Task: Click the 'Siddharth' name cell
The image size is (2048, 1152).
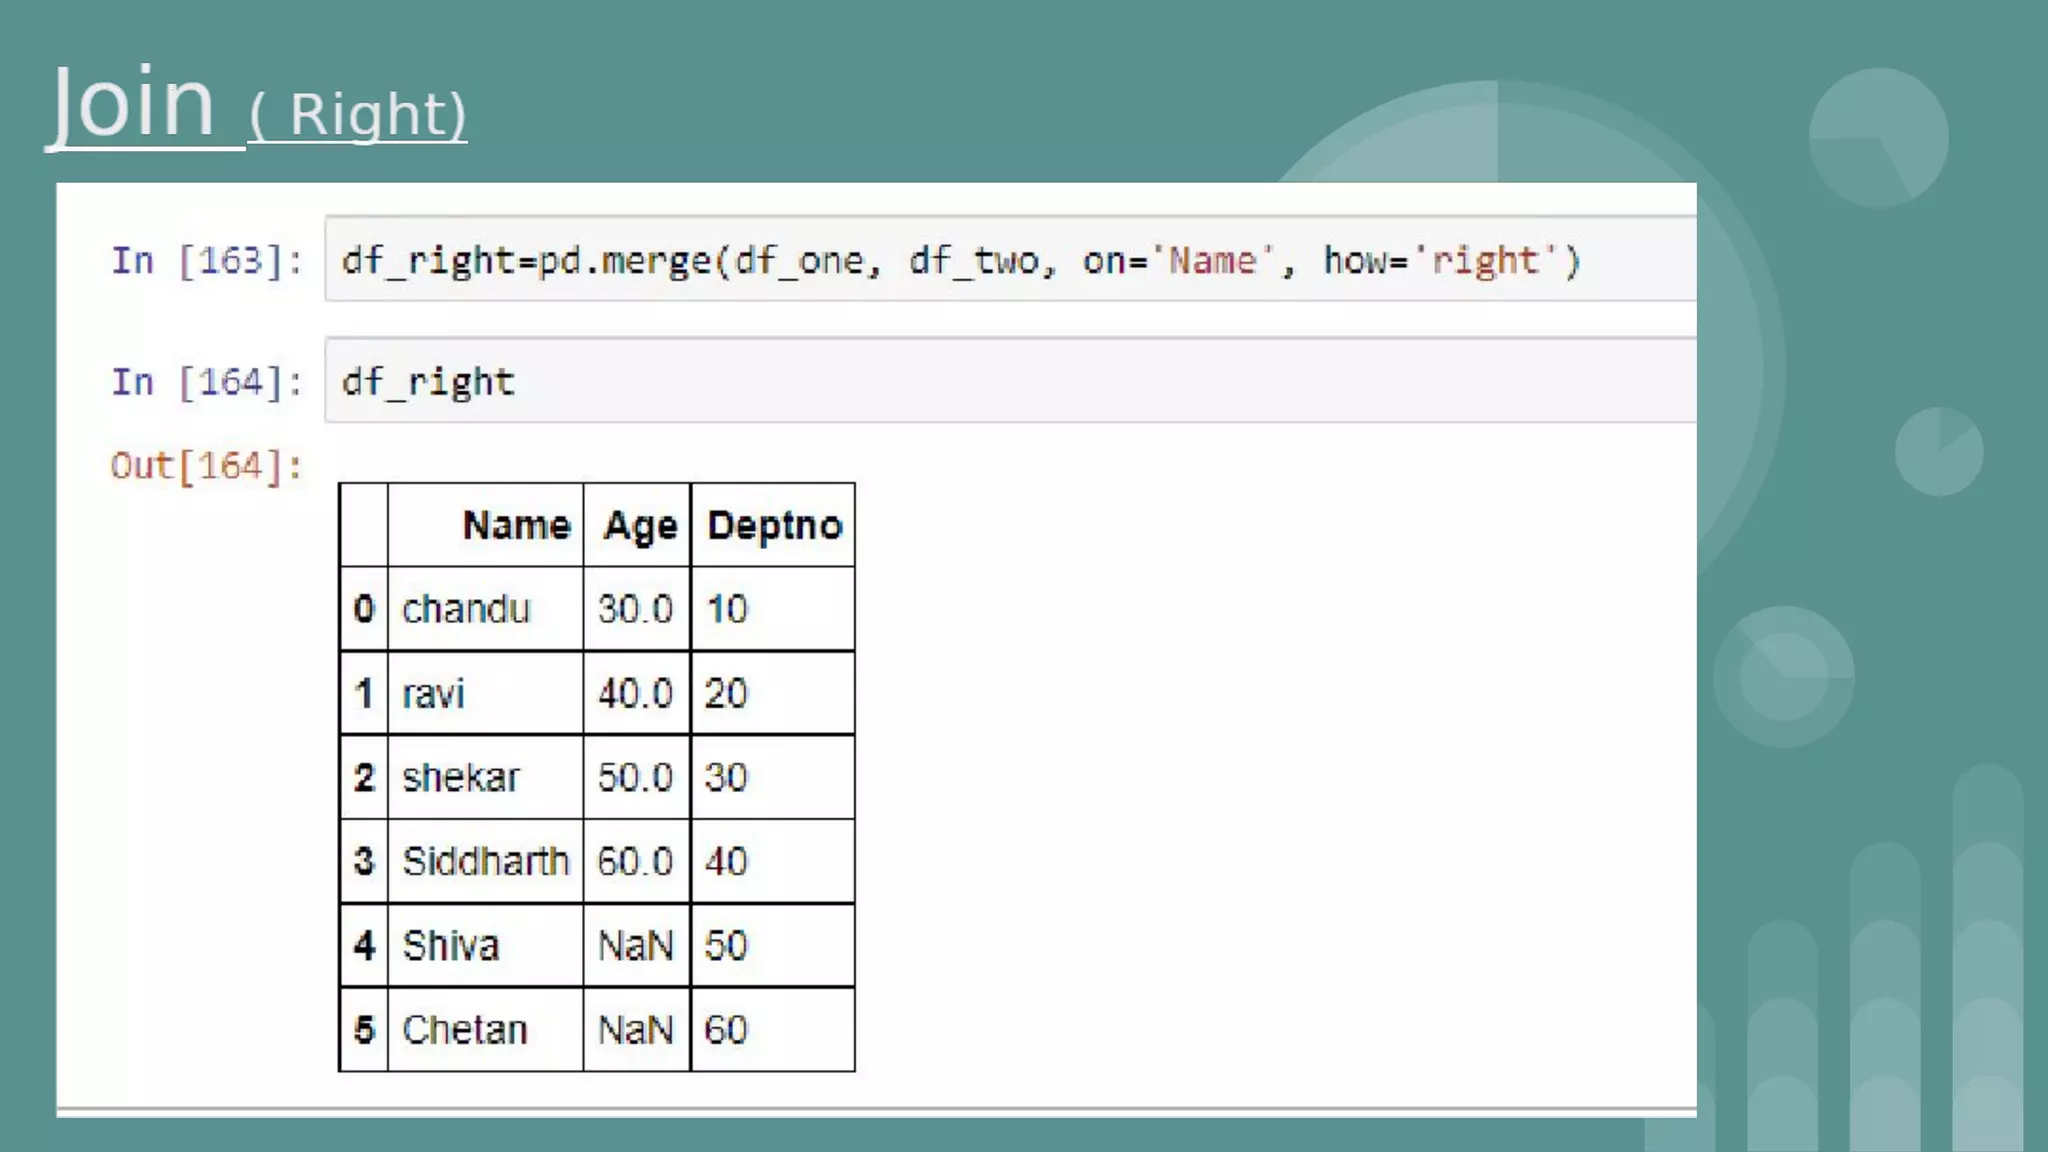Action: pyautogui.click(x=485, y=861)
